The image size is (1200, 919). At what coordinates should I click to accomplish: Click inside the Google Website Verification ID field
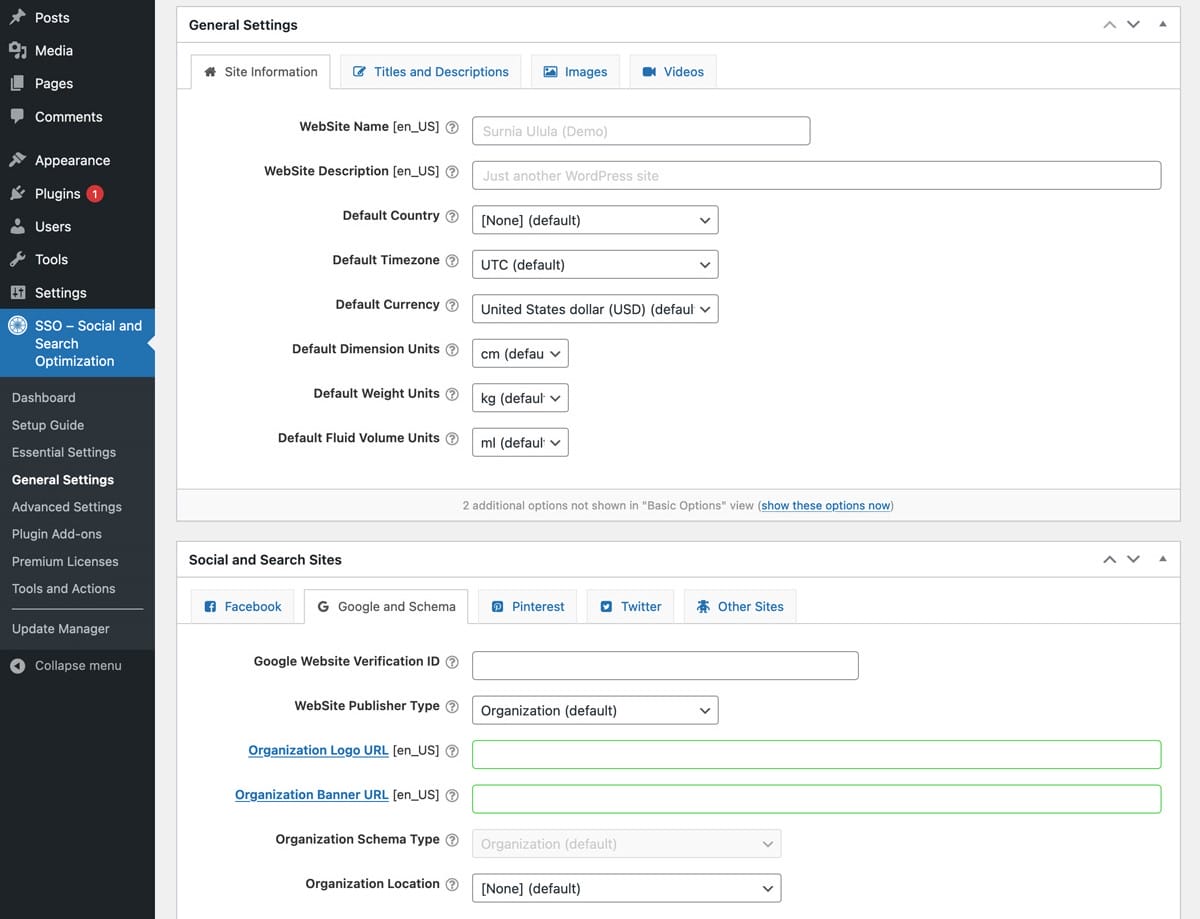[665, 665]
